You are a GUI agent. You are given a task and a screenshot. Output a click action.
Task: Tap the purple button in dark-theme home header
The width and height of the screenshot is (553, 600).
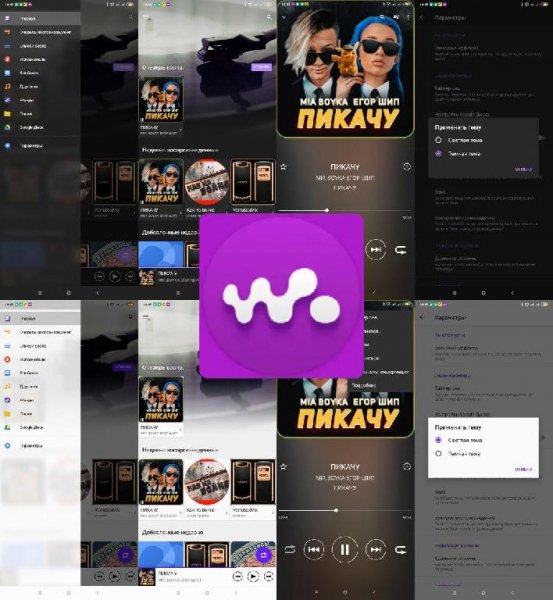coord(261,67)
